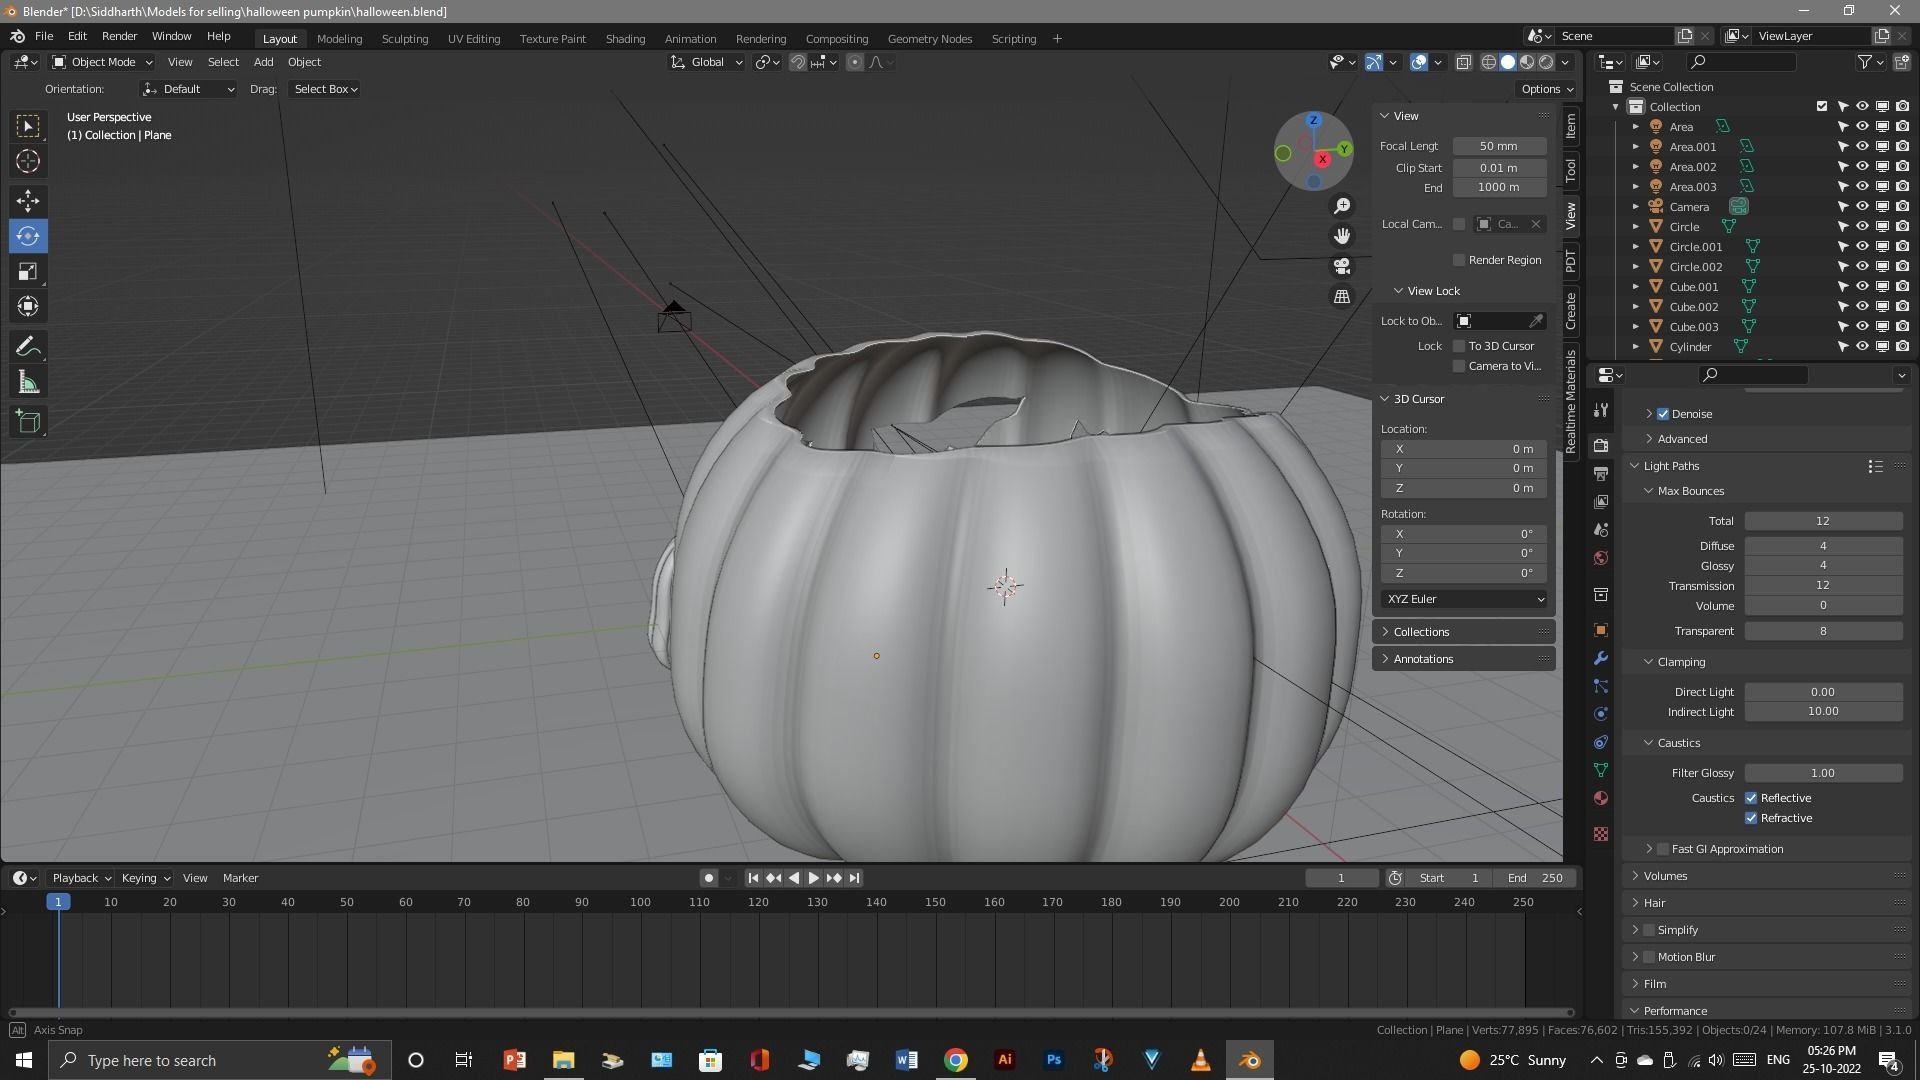The height and width of the screenshot is (1080, 1920).
Task: Click play animation button
Action: pos(813,878)
